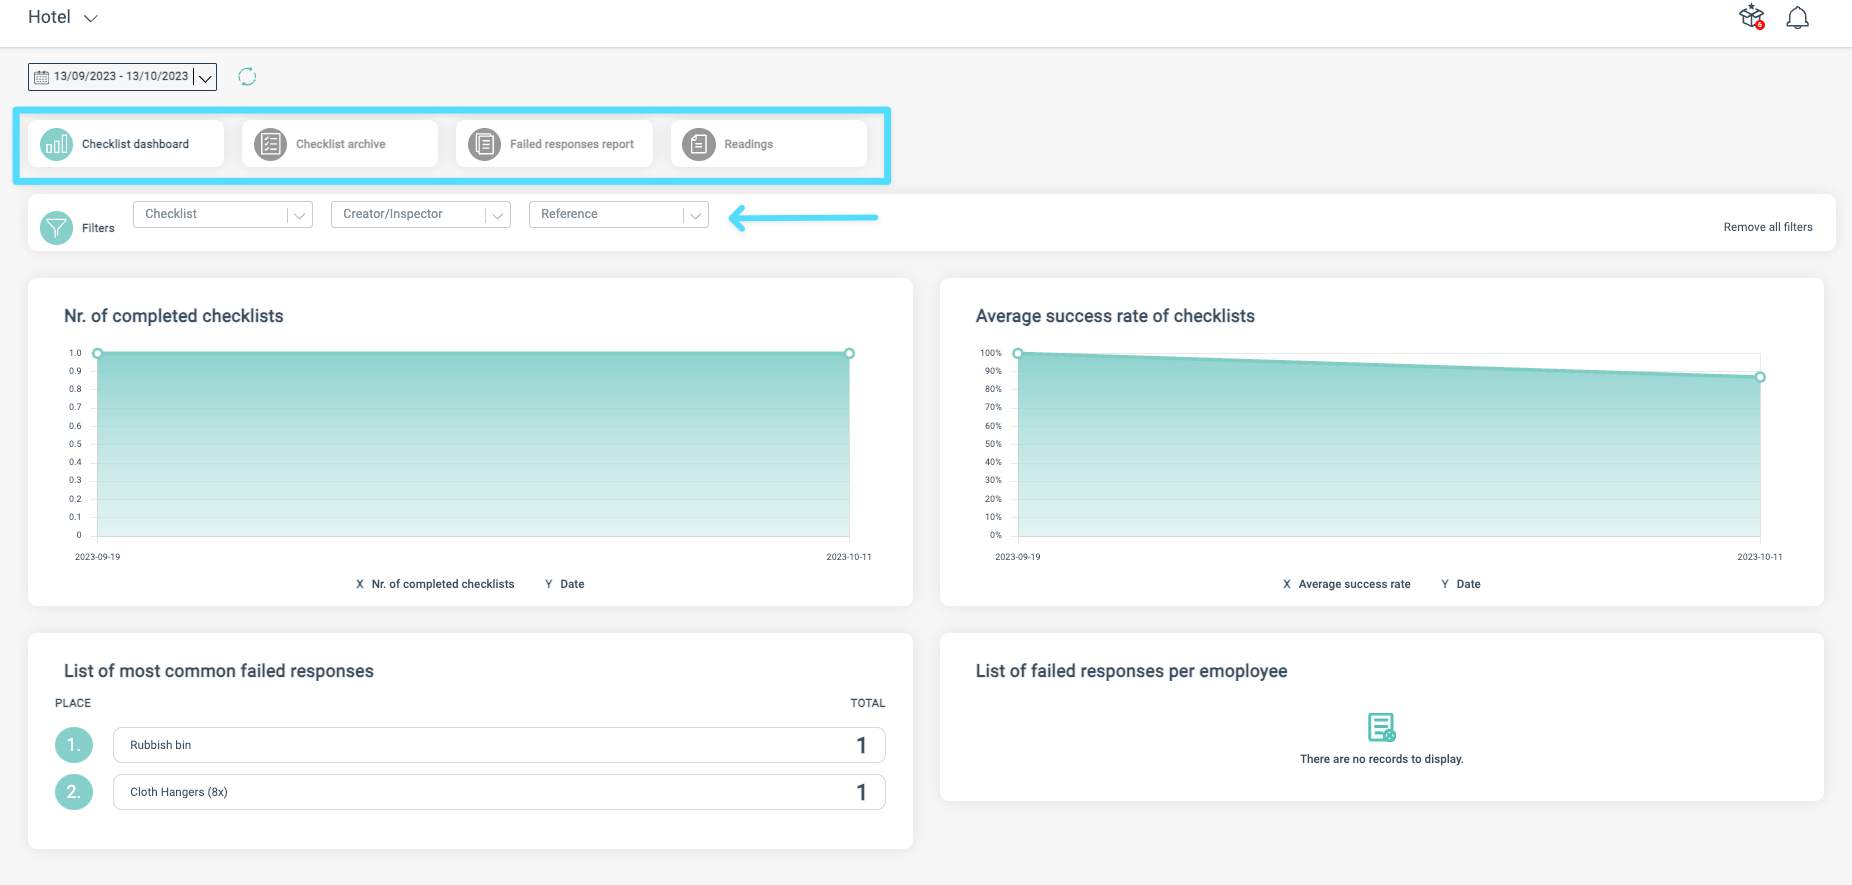Switch to the Checklist archive tab
1852x885 pixels.
[340, 144]
